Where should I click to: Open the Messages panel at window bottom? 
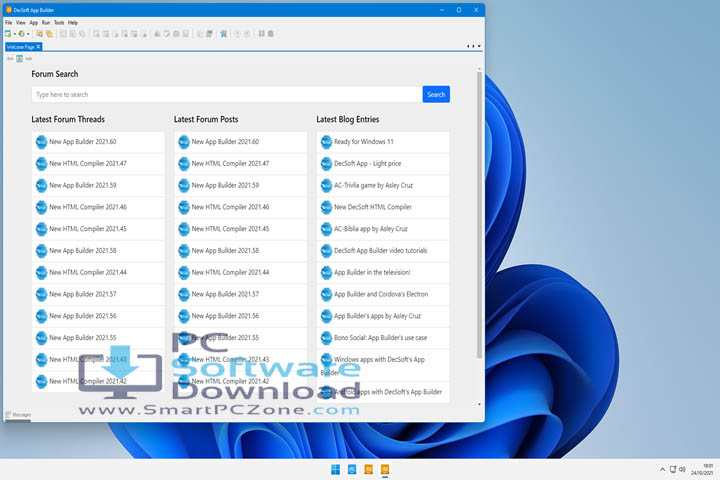pos(18,415)
